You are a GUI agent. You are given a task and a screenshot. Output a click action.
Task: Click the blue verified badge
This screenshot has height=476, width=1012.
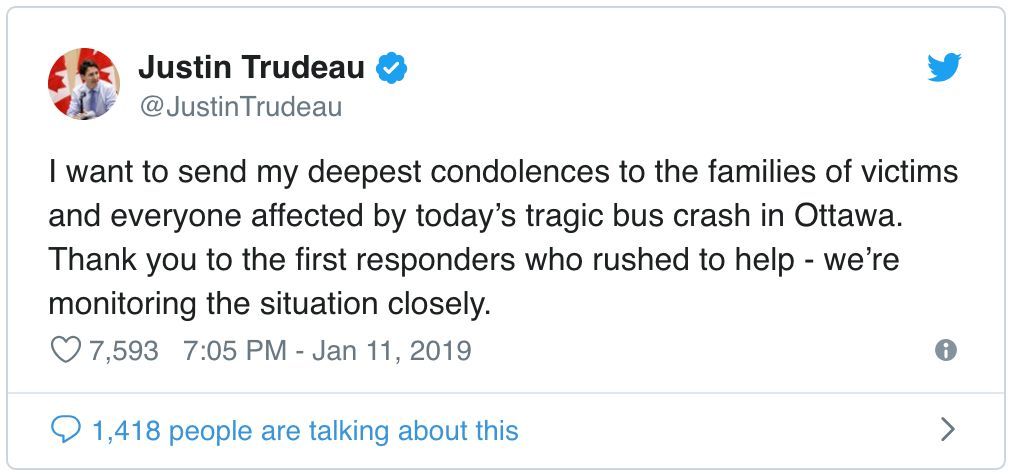tap(390, 68)
